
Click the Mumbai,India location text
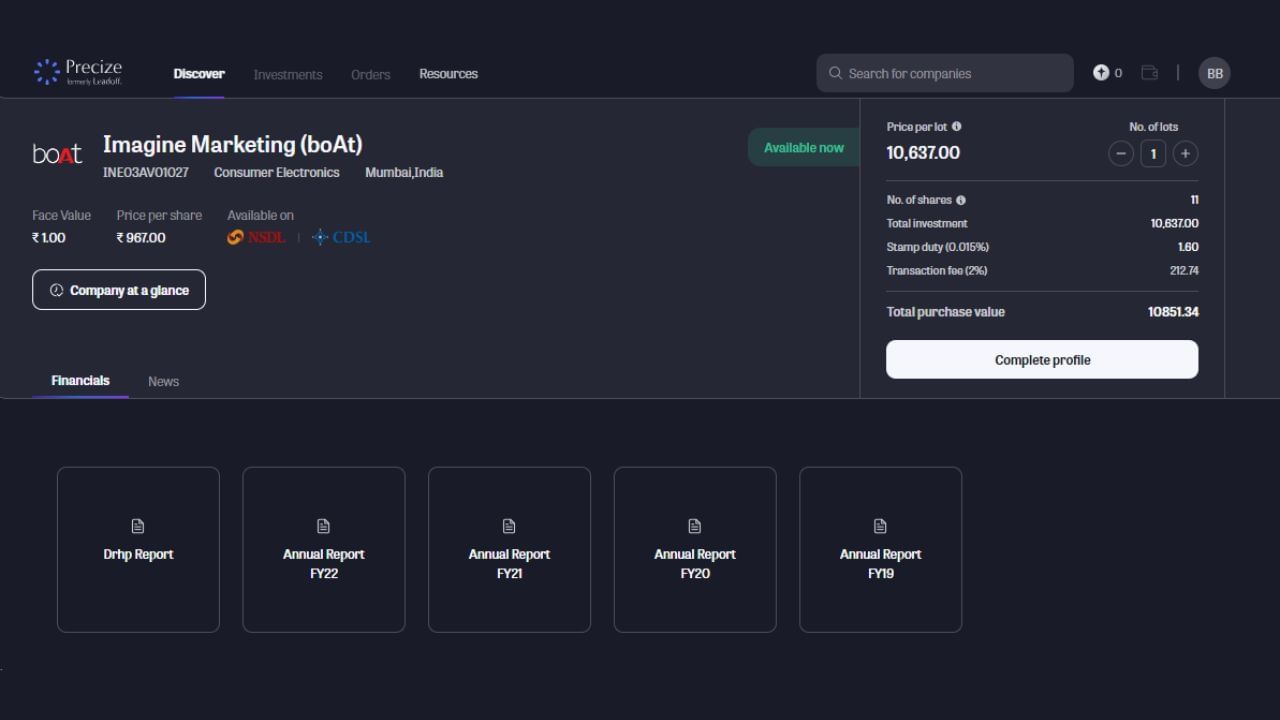(404, 173)
